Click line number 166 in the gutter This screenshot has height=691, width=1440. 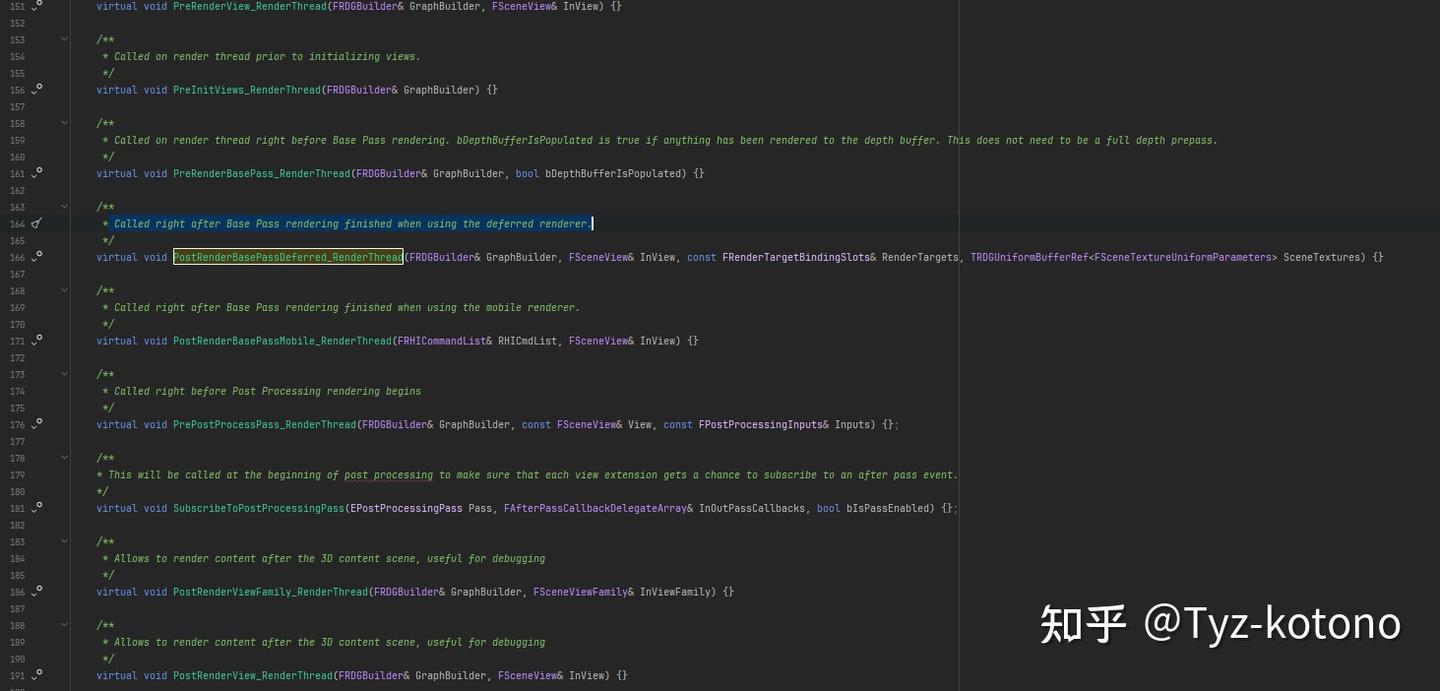pyautogui.click(x=17, y=257)
